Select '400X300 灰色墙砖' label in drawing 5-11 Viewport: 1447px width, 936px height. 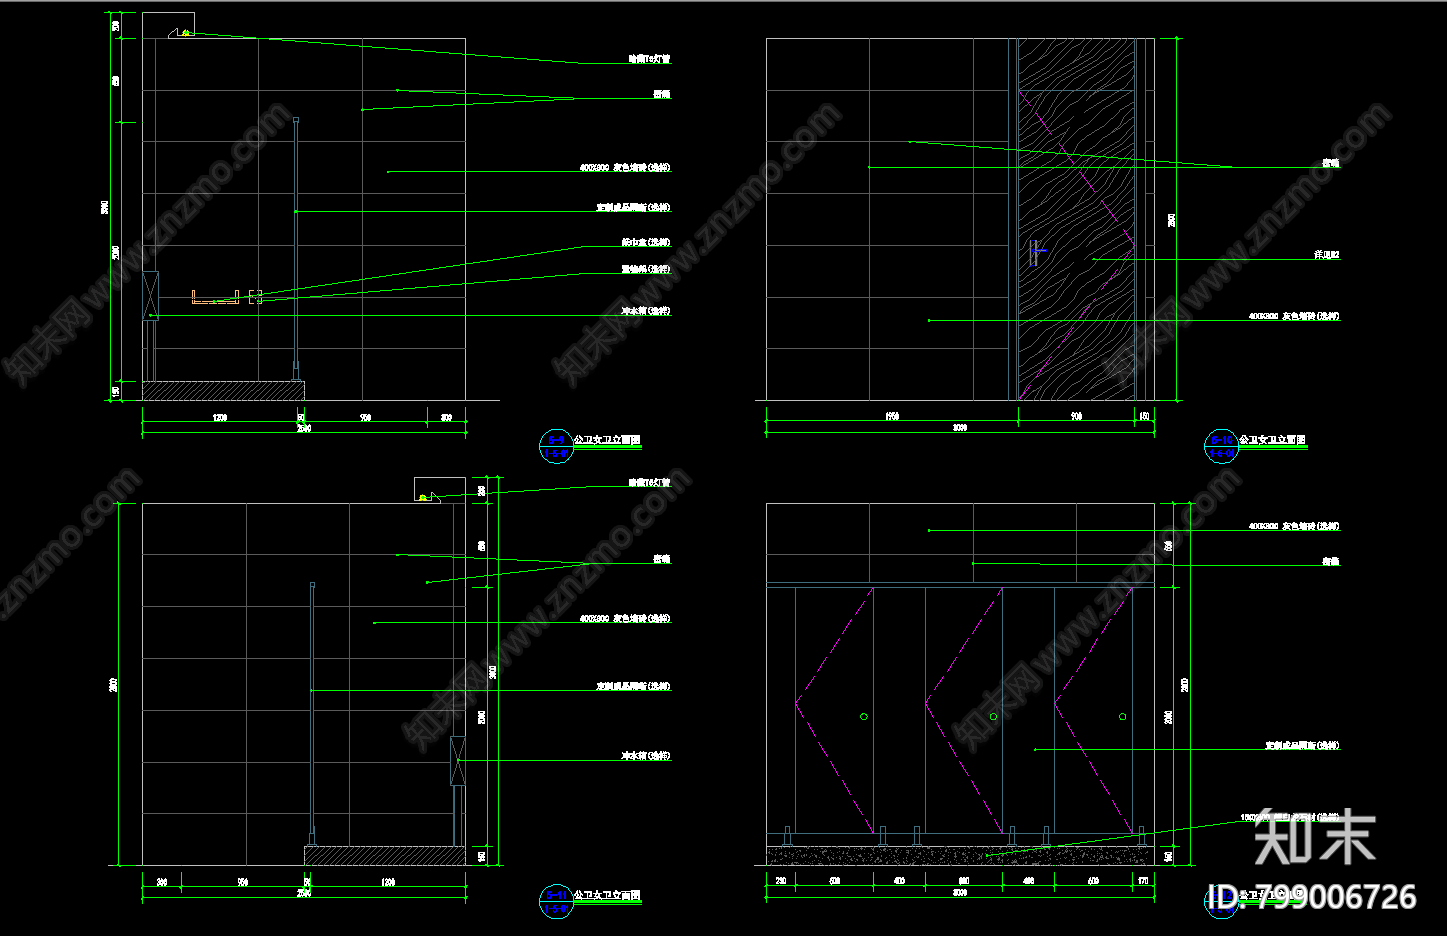coord(625,618)
